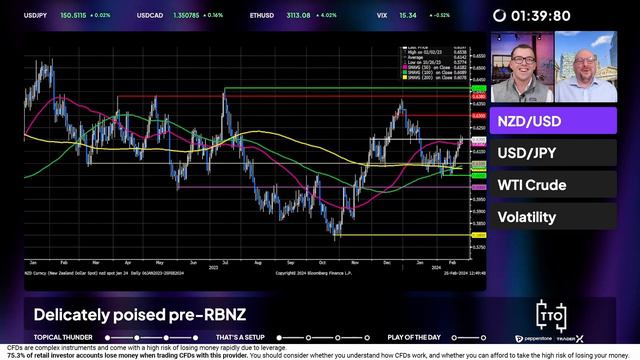Click the Delicately poised pre-RBNZ headline
640x360 pixels.
(140, 315)
